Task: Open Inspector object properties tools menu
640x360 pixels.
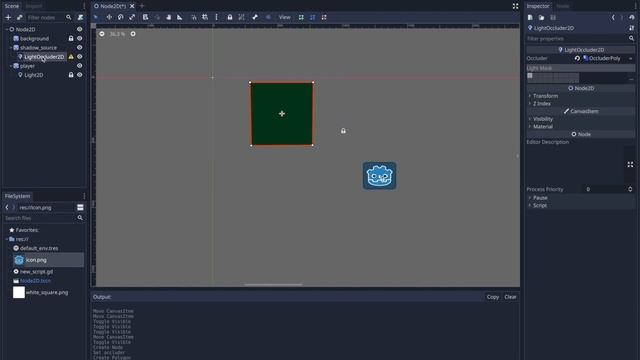Action: click(x=631, y=28)
